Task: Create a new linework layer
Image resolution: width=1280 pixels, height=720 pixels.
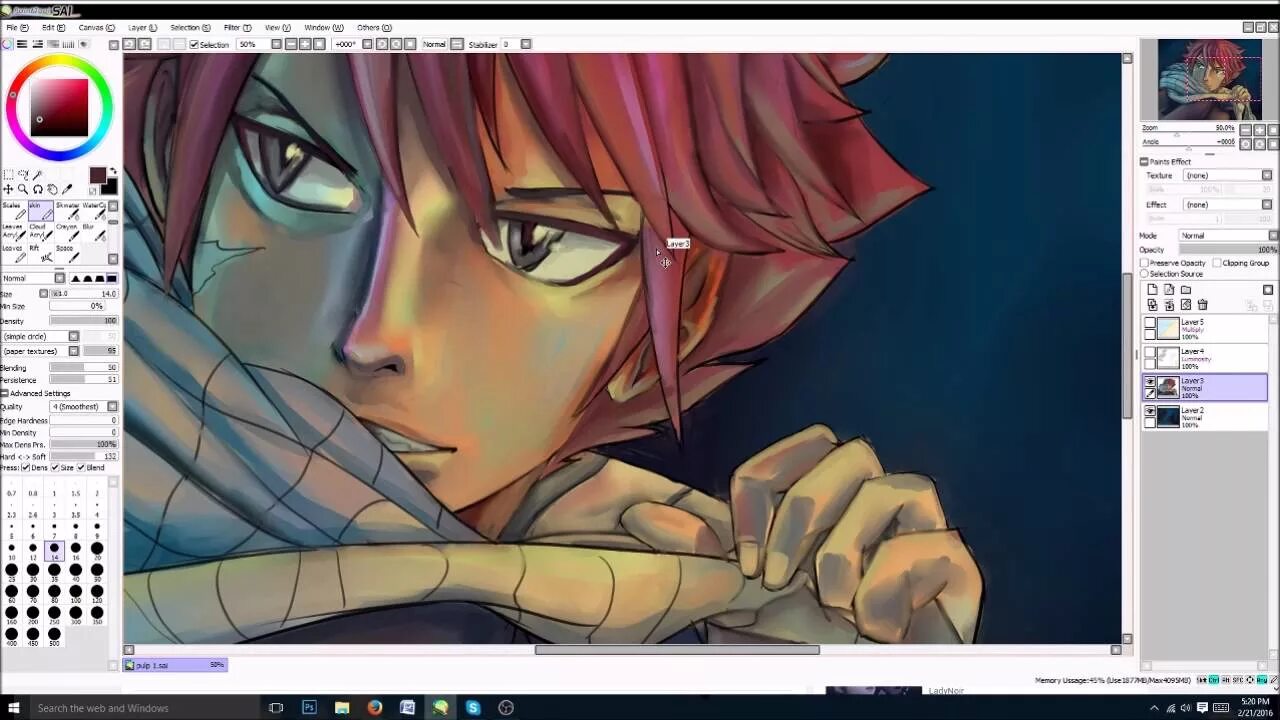Action: [1169, 290]
